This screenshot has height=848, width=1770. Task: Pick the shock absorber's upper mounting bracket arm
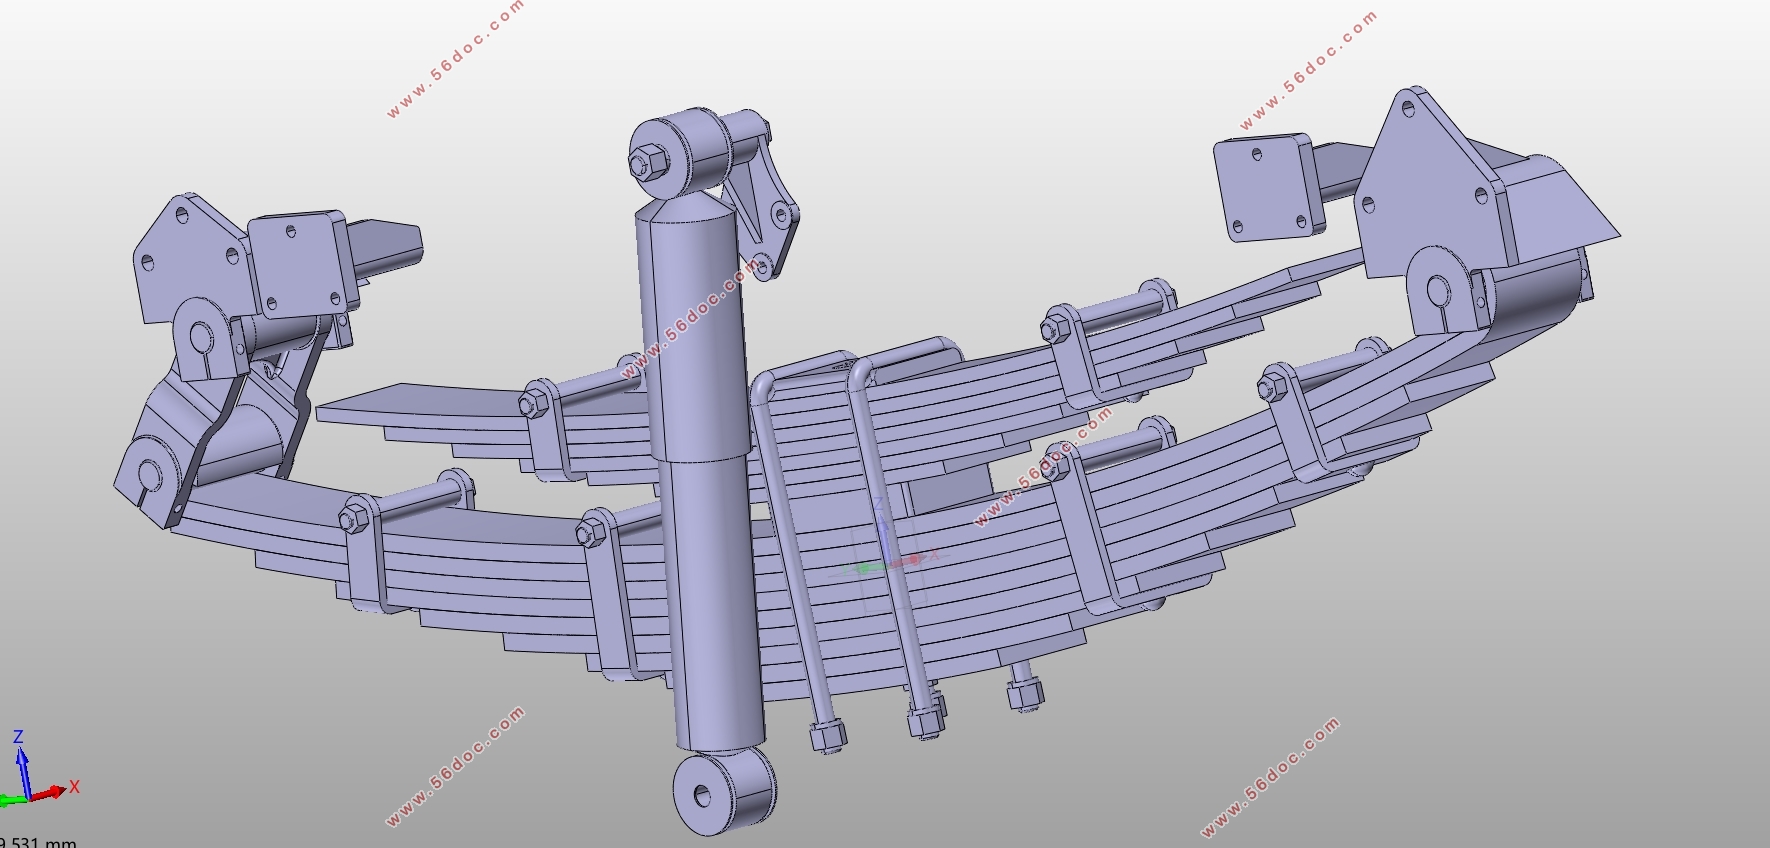point(762,196)
